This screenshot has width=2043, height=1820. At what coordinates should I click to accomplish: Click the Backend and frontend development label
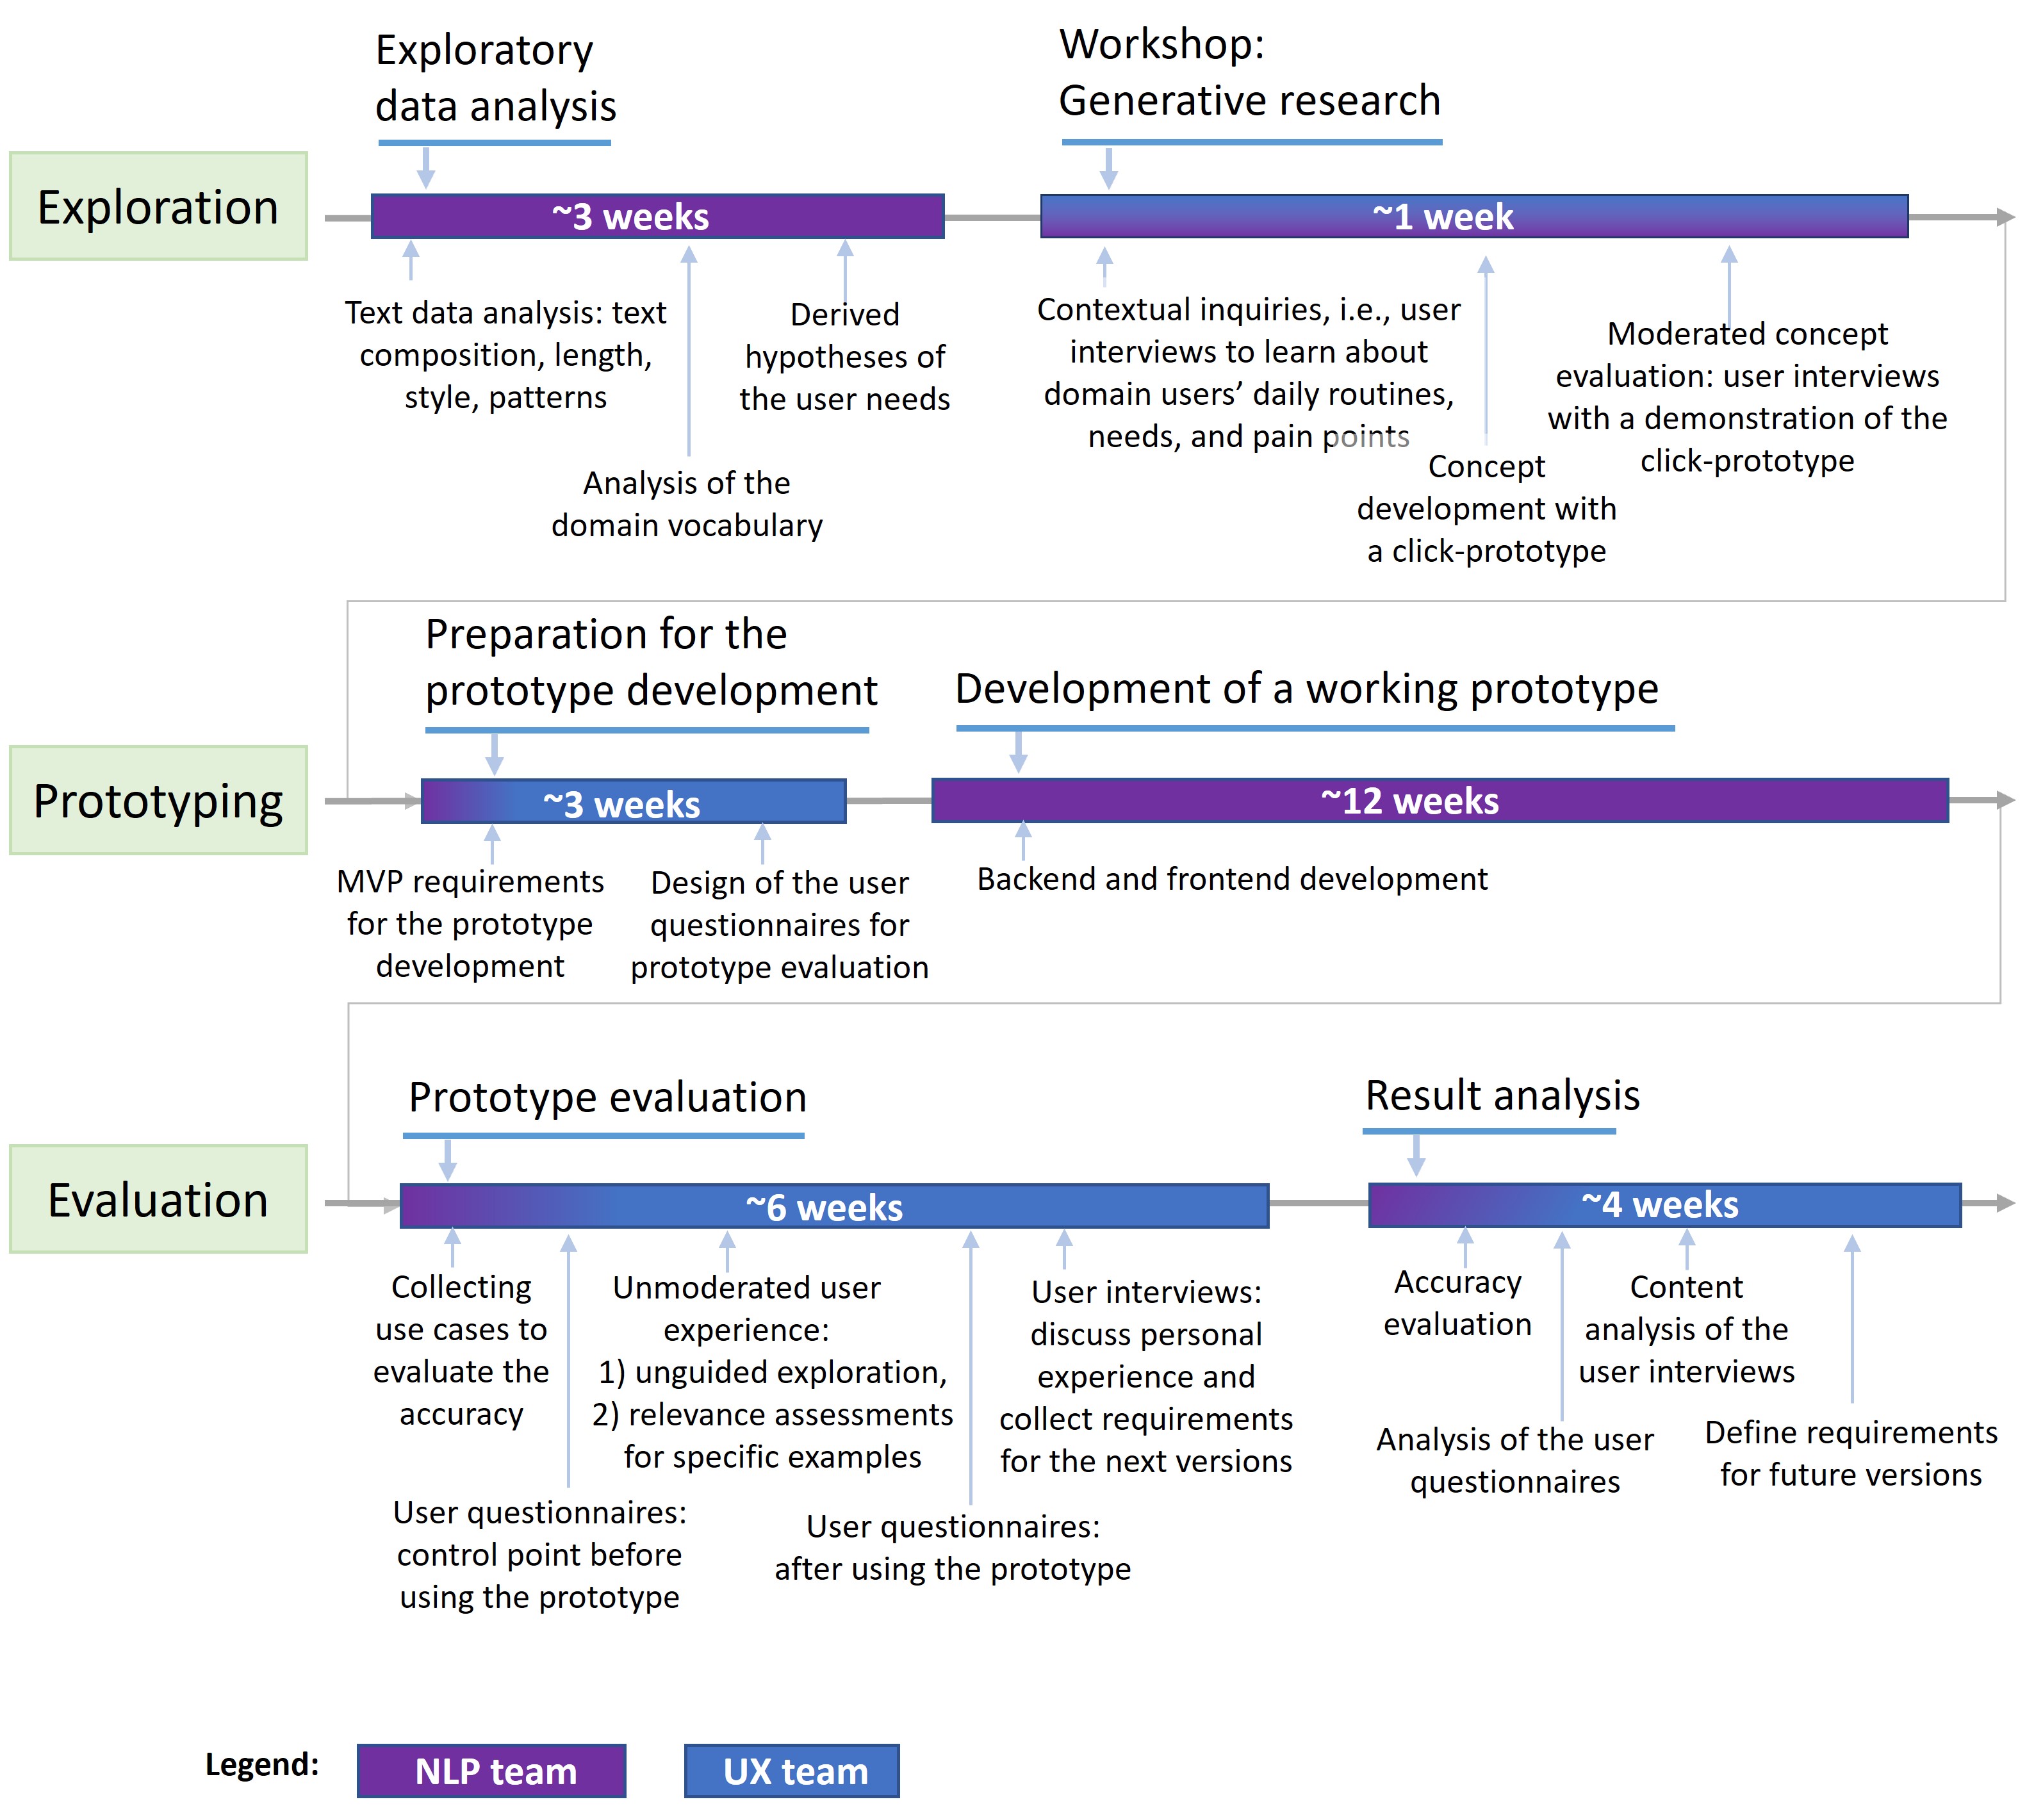pyautogui.click(x=1232, y=879)
